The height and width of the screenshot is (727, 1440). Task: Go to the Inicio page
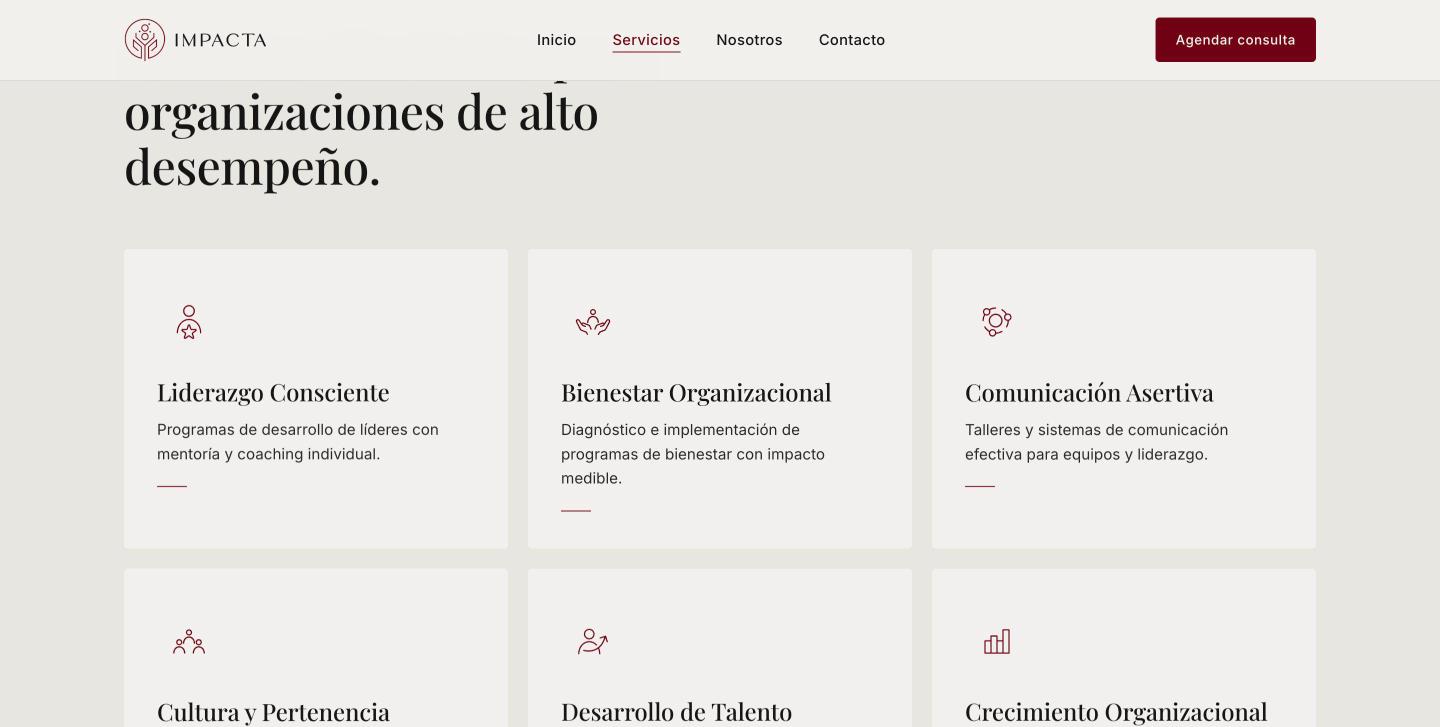coord(556,40)
